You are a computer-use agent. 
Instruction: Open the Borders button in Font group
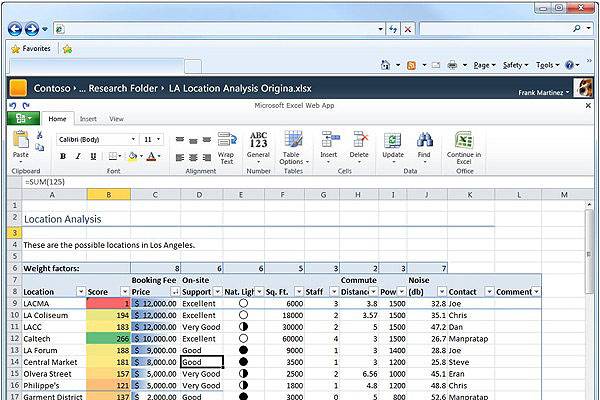pos(114,156)
